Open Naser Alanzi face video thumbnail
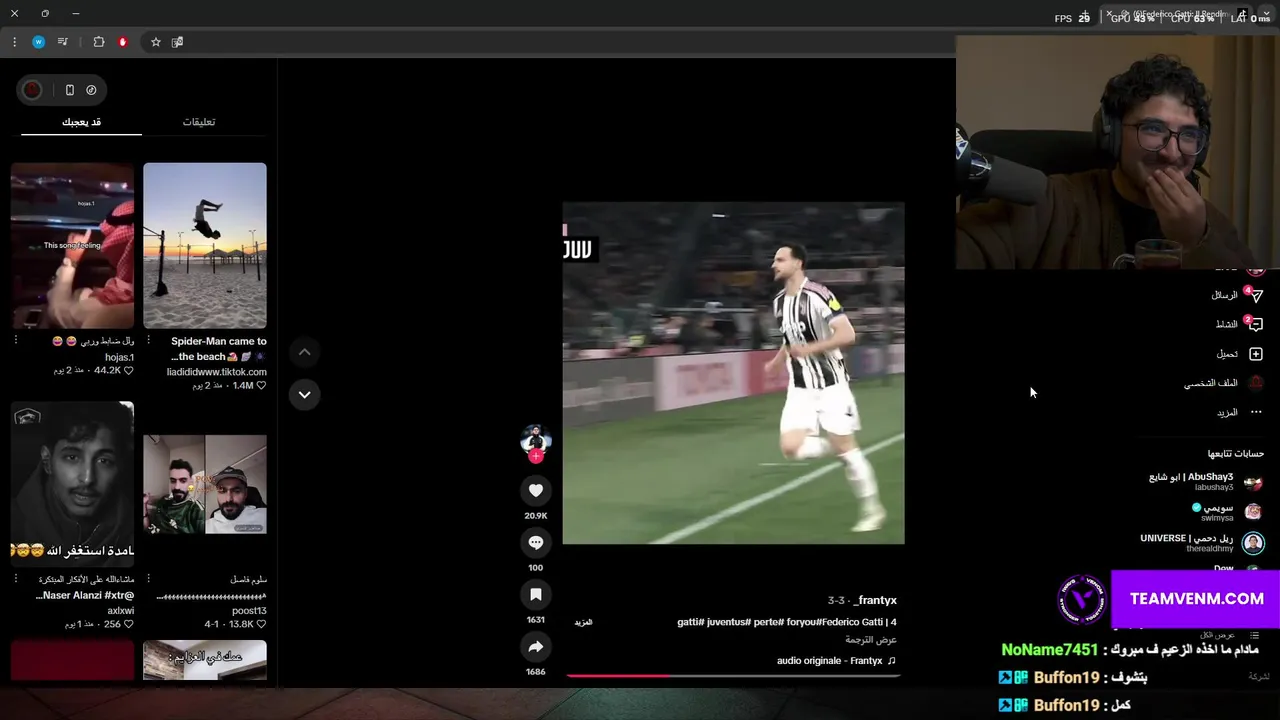 72,484
